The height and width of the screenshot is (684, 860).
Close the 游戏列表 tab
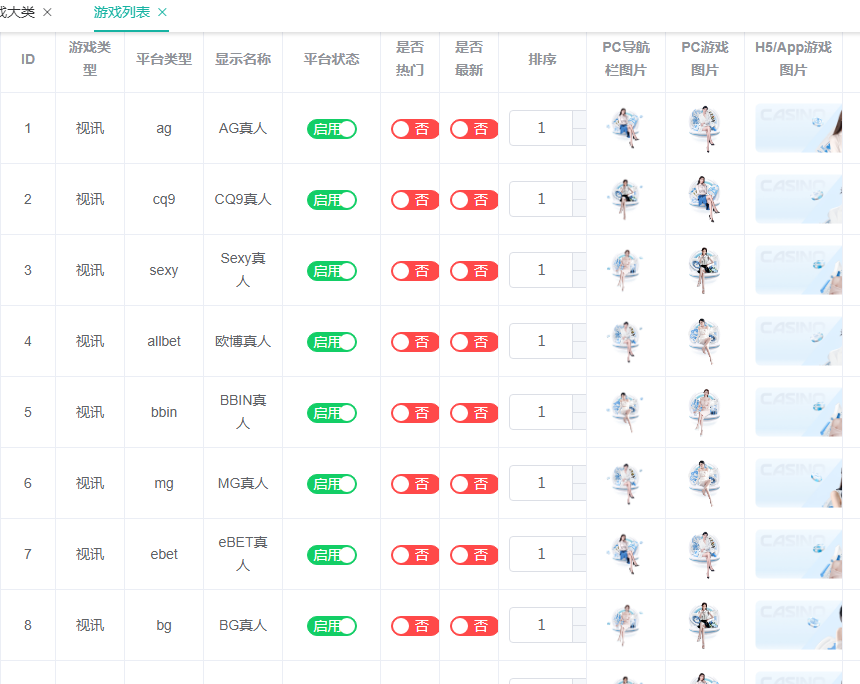pos(162,12)
